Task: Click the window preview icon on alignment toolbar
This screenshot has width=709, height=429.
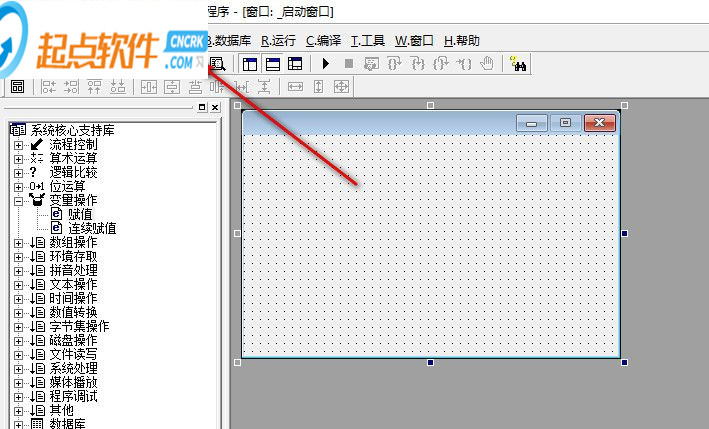Action: [x=18, y=86]
